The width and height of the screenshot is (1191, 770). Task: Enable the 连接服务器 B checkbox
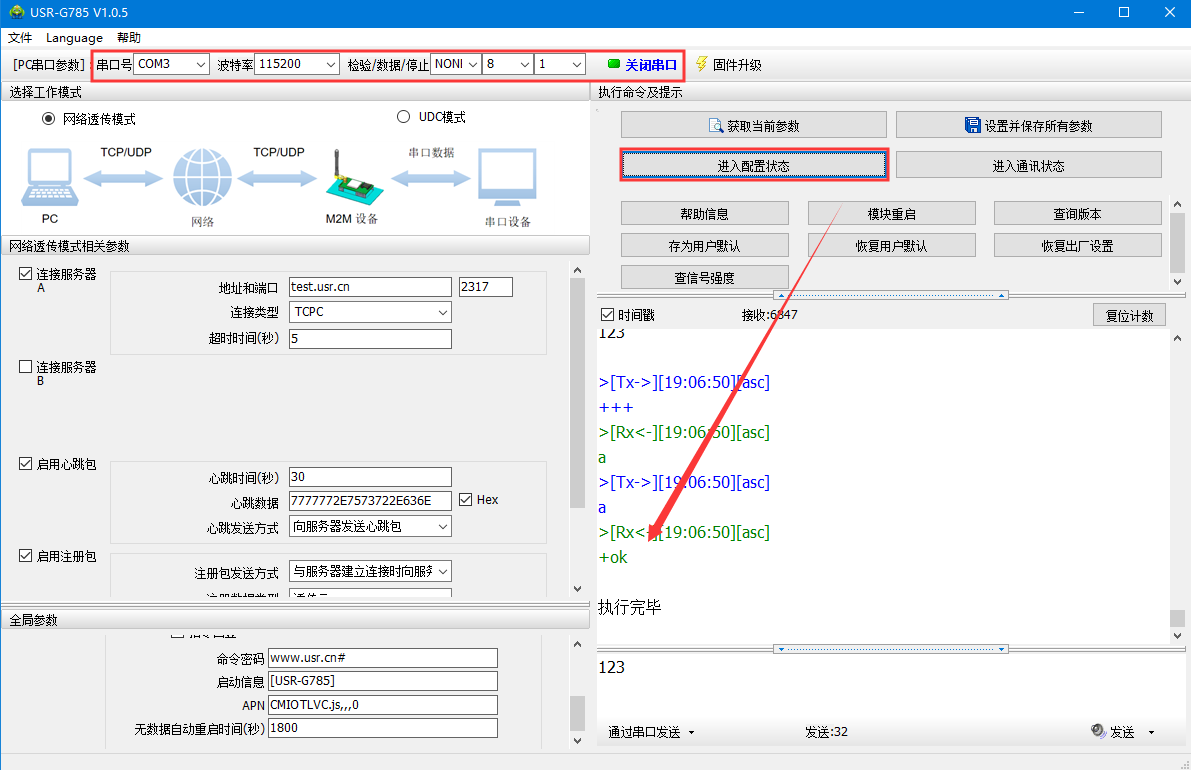[x=26, y=367]
